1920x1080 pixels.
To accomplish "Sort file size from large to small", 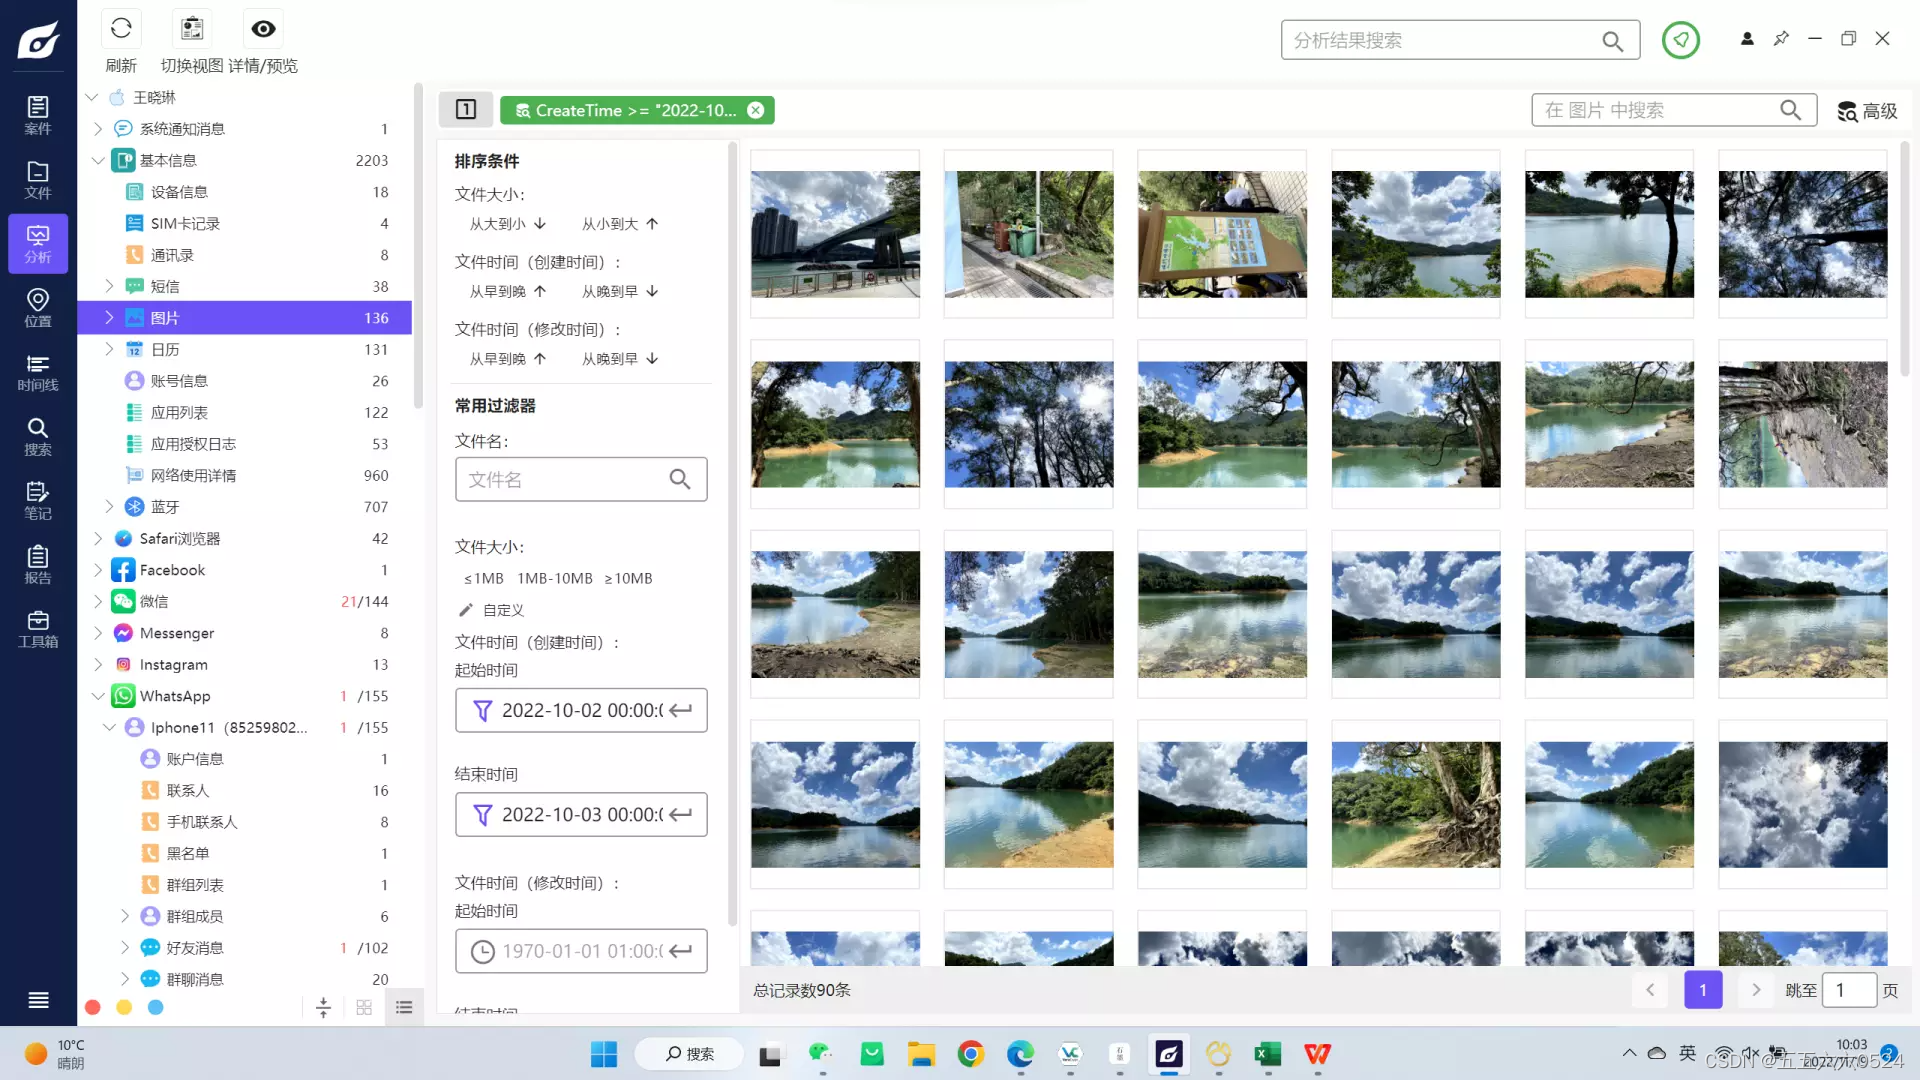I will coord(507,224).
